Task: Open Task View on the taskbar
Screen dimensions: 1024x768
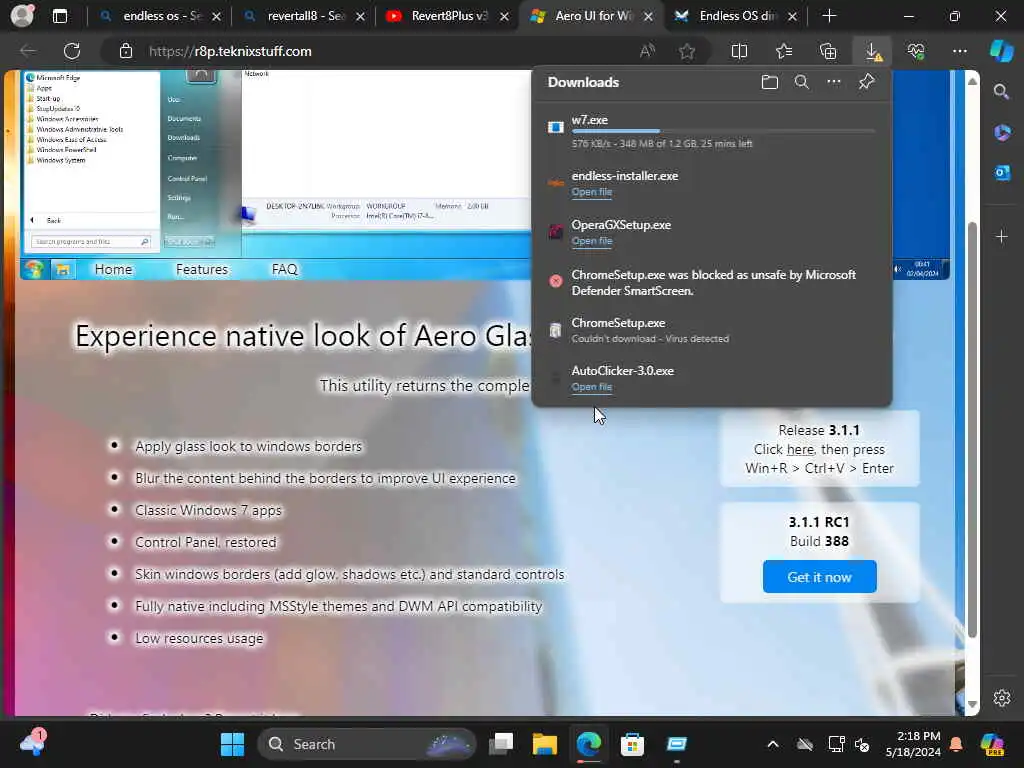Action: (x=502, y=744)
